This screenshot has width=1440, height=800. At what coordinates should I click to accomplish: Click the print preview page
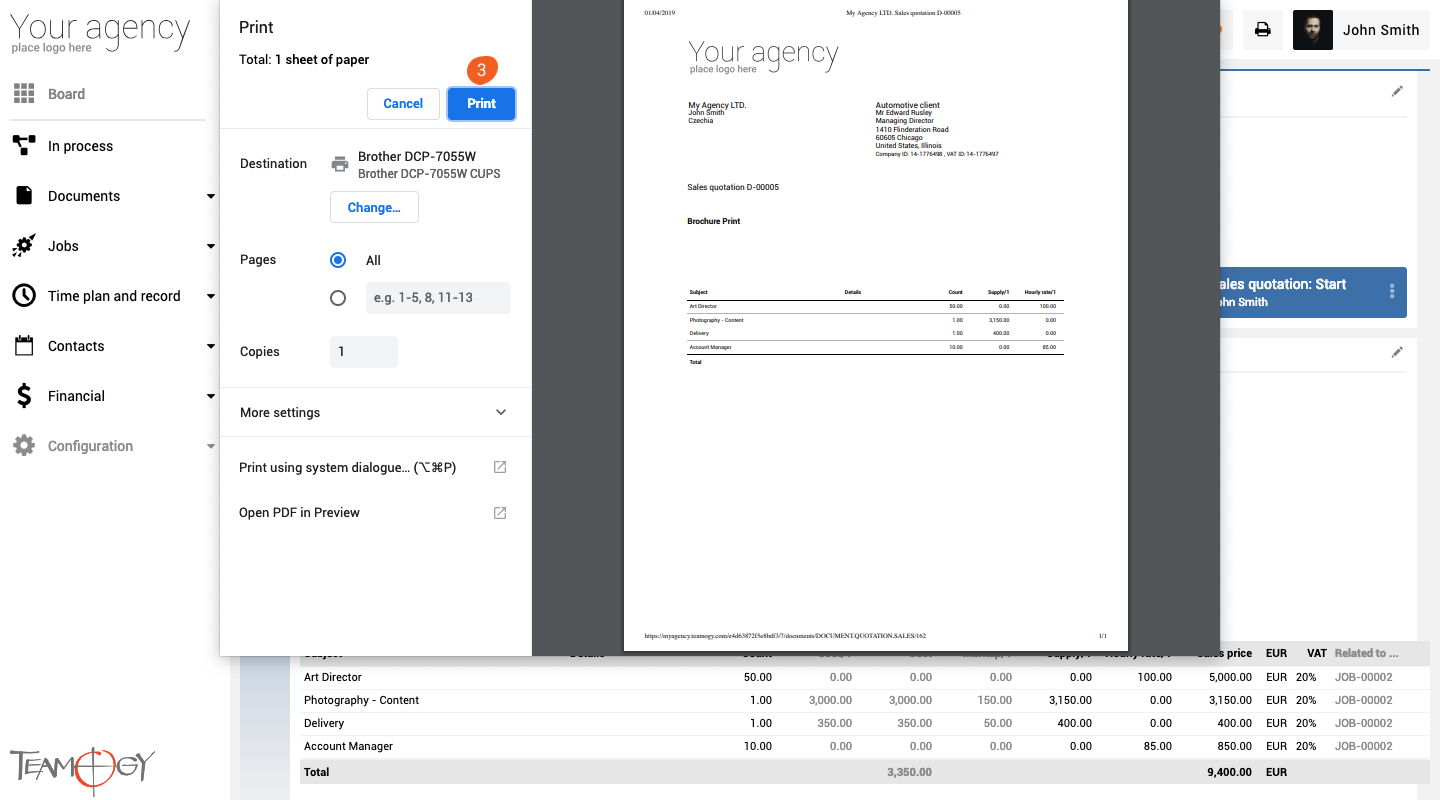[x=875, y=325]
